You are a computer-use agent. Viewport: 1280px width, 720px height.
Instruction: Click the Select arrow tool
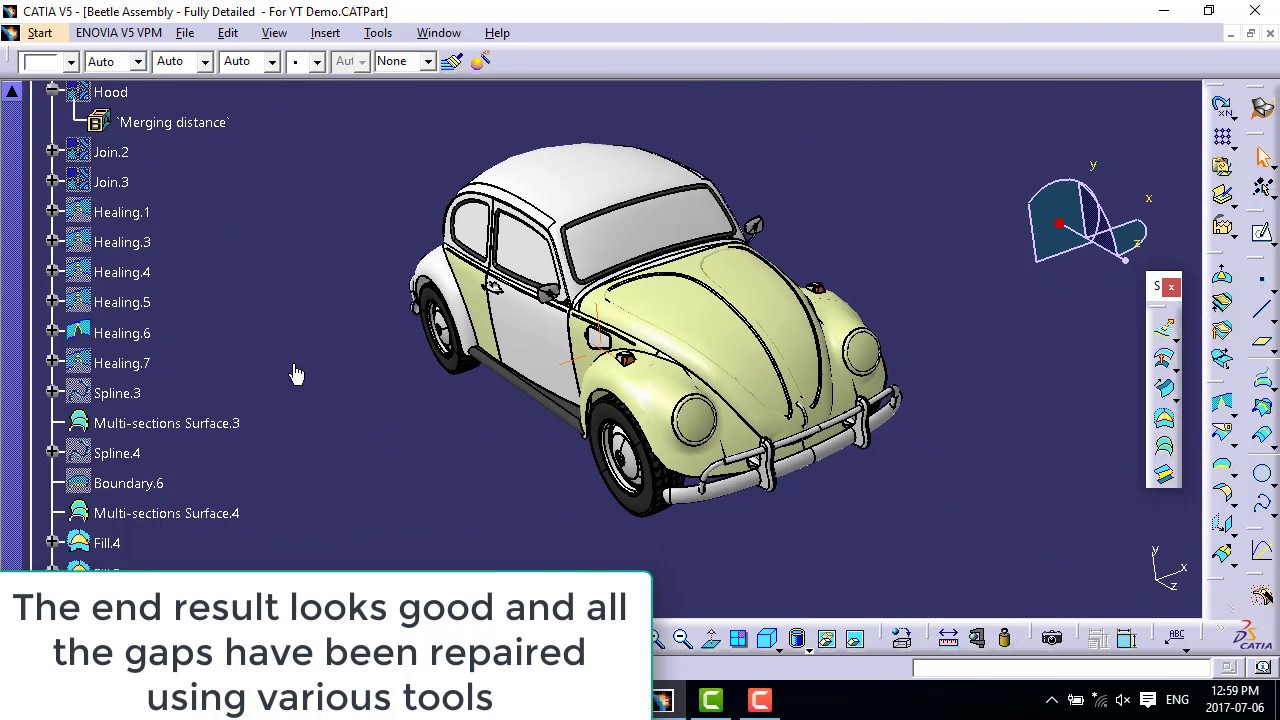click(x=1262, y=157)
